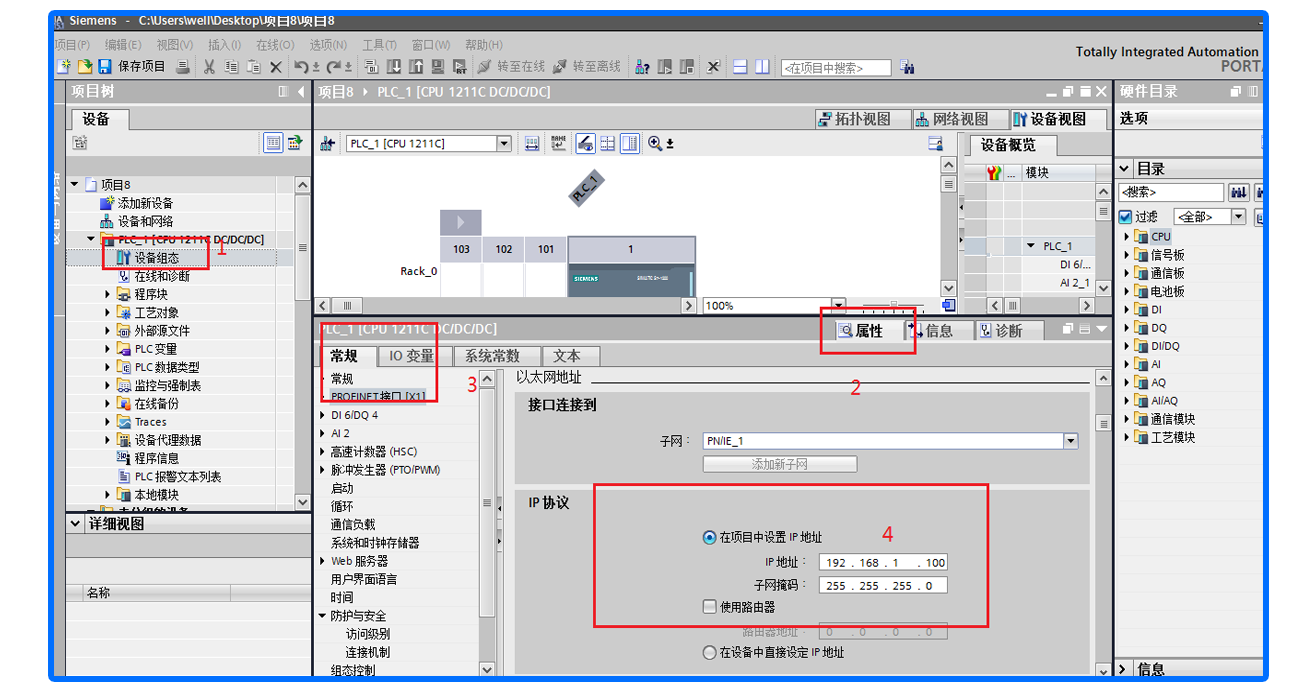The height and width of the screenshot is (688, 1312).
Task: Click the upload from device icon
Action: 416,67
